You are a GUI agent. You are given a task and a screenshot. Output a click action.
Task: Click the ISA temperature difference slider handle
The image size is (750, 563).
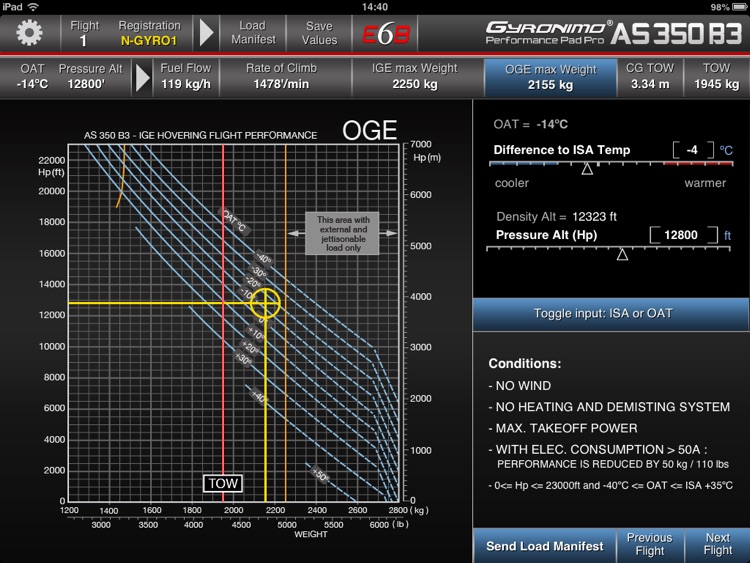[x=587, y=169]
